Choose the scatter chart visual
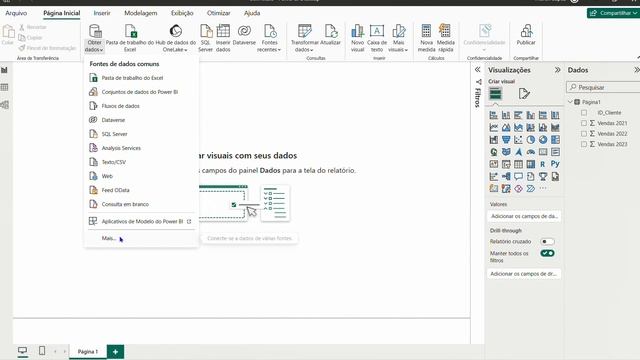The width and height of the screenshot is (640, 360). click(x=518, y=140)
